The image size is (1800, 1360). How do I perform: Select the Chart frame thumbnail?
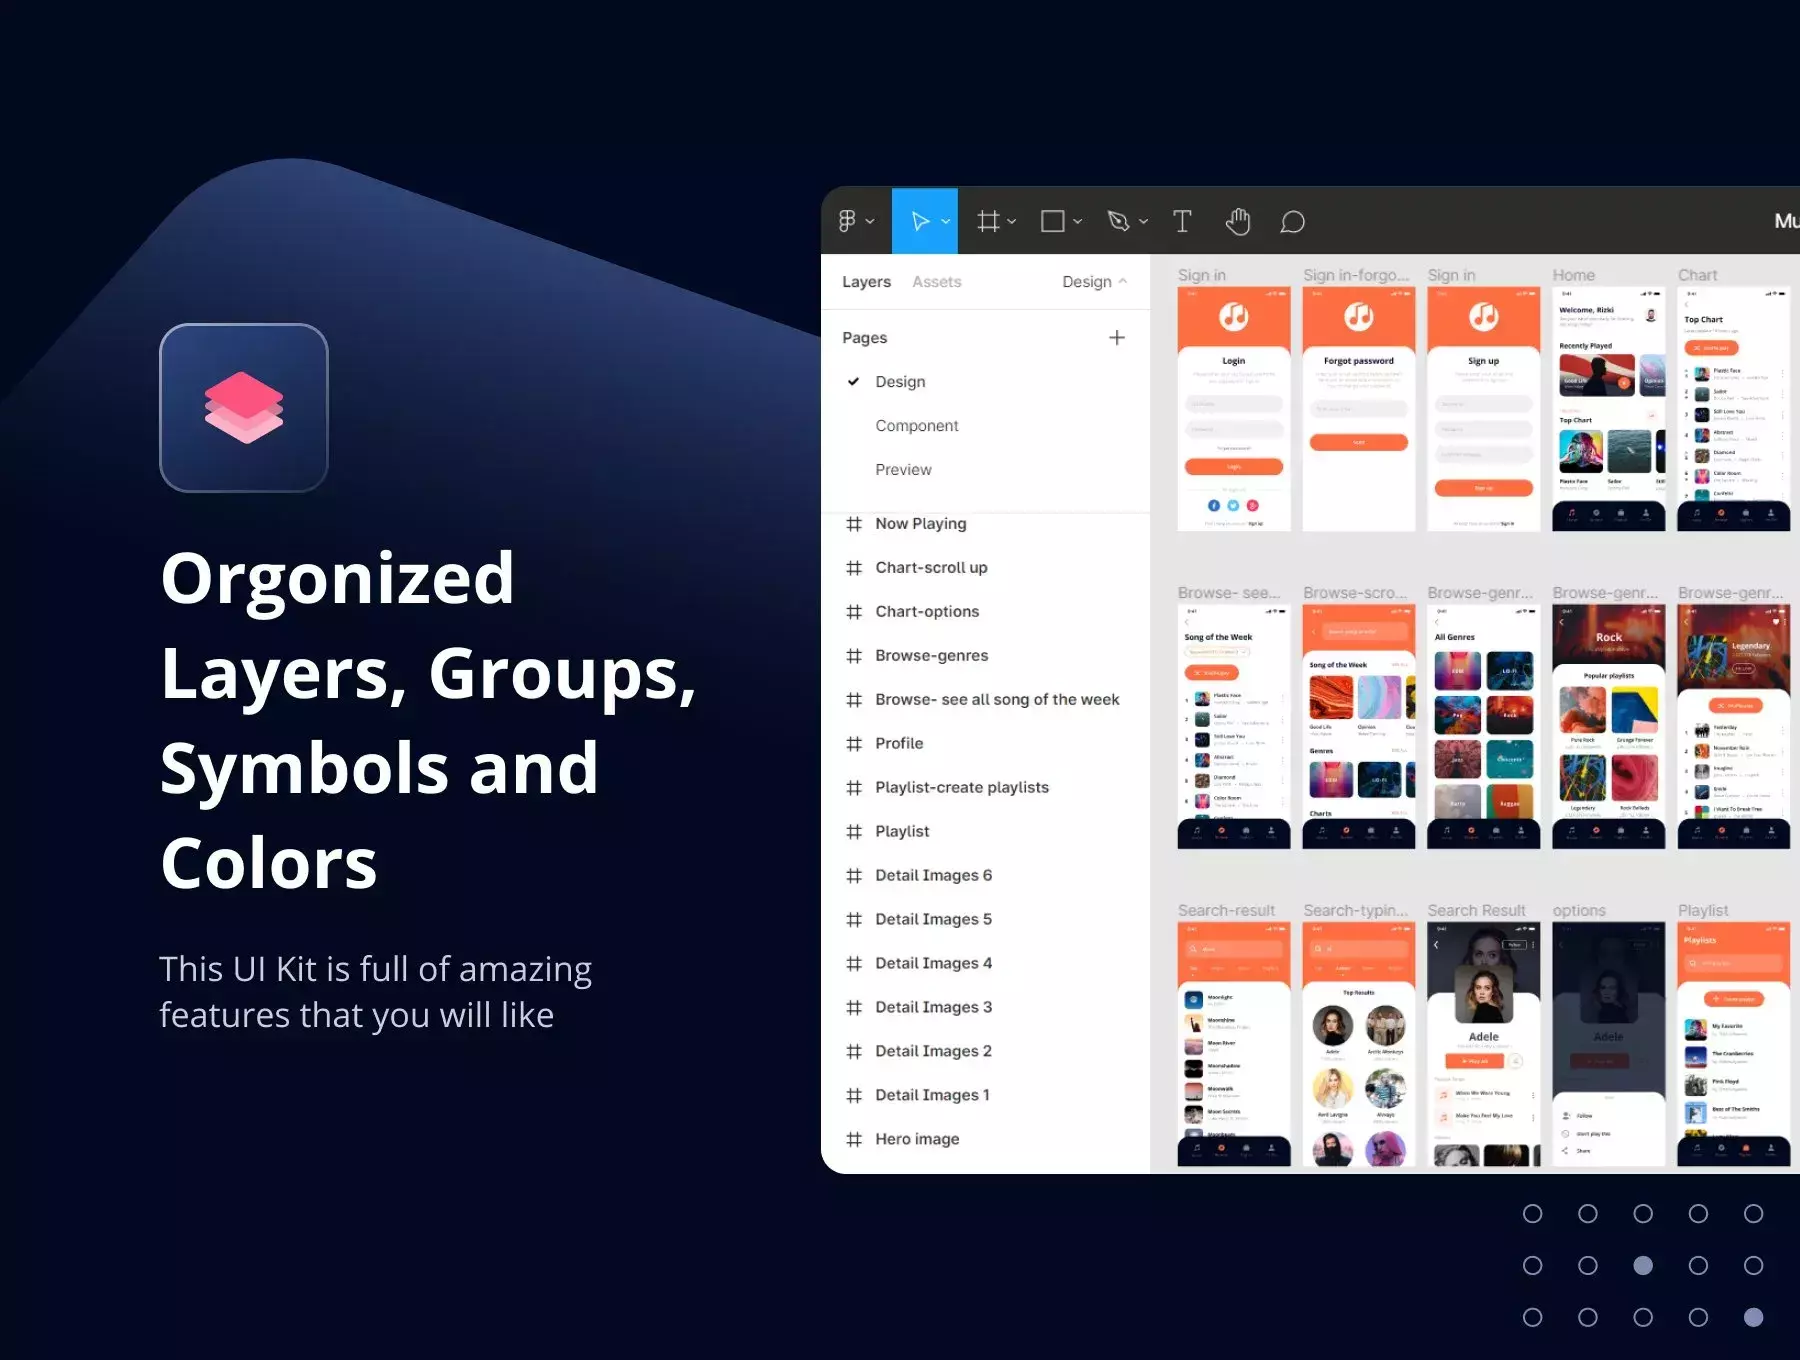click(1734, 409)
